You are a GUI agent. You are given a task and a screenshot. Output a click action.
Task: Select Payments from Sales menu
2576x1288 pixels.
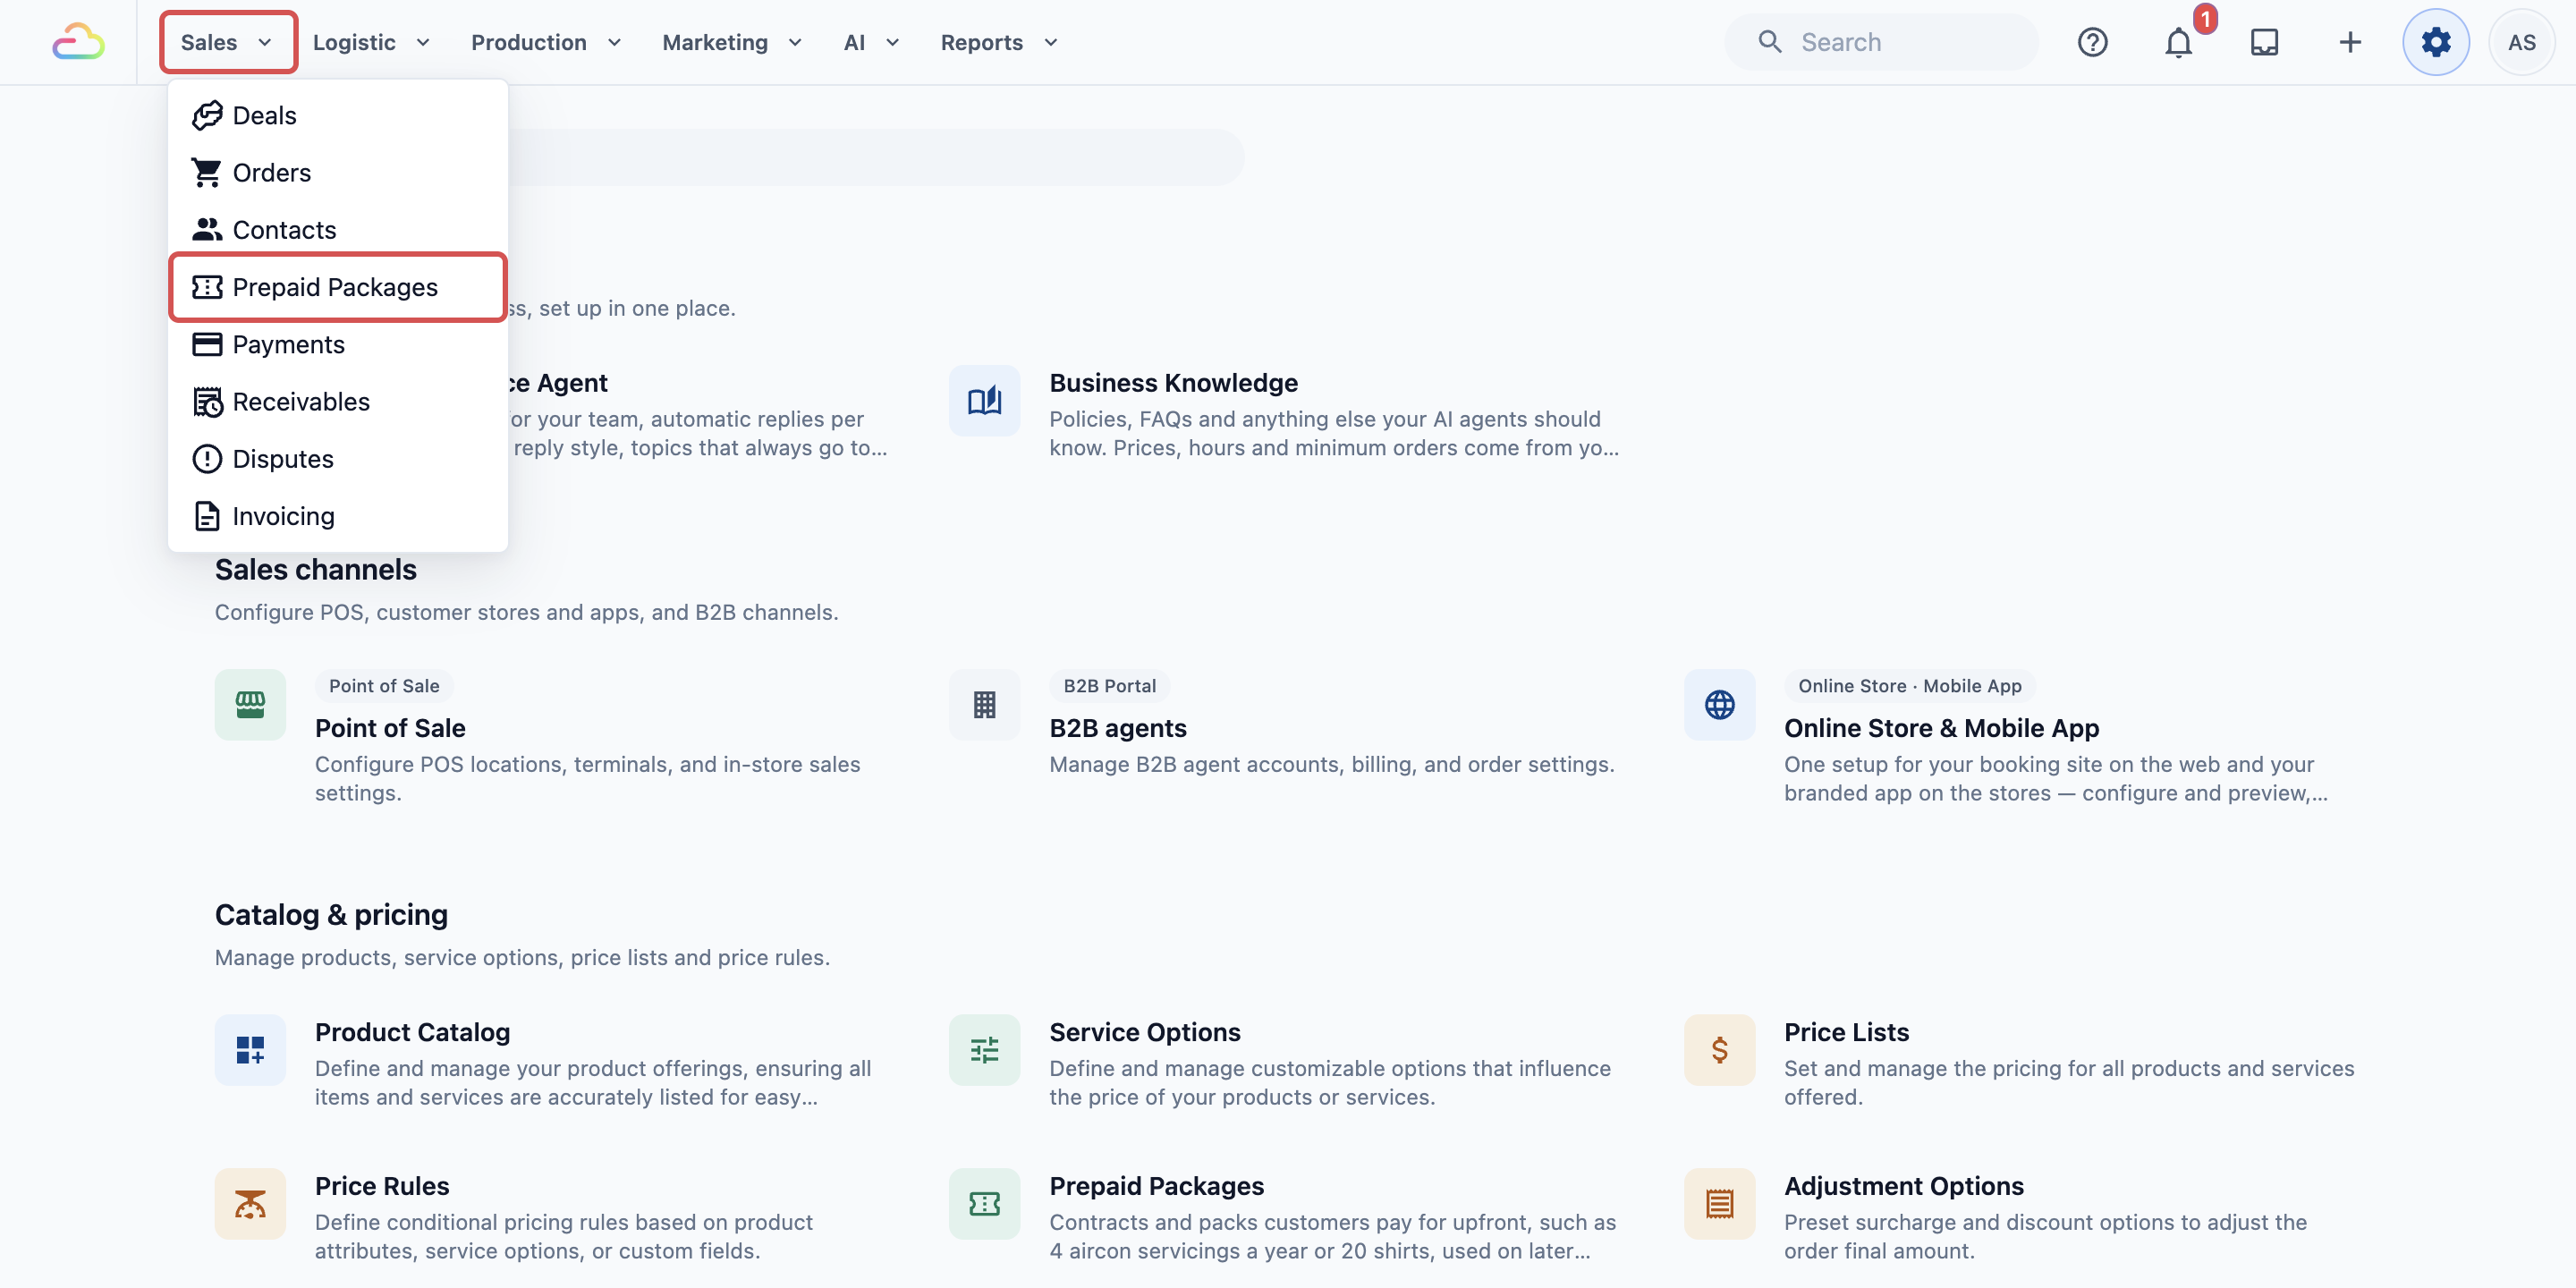click(x=338, y=344)
